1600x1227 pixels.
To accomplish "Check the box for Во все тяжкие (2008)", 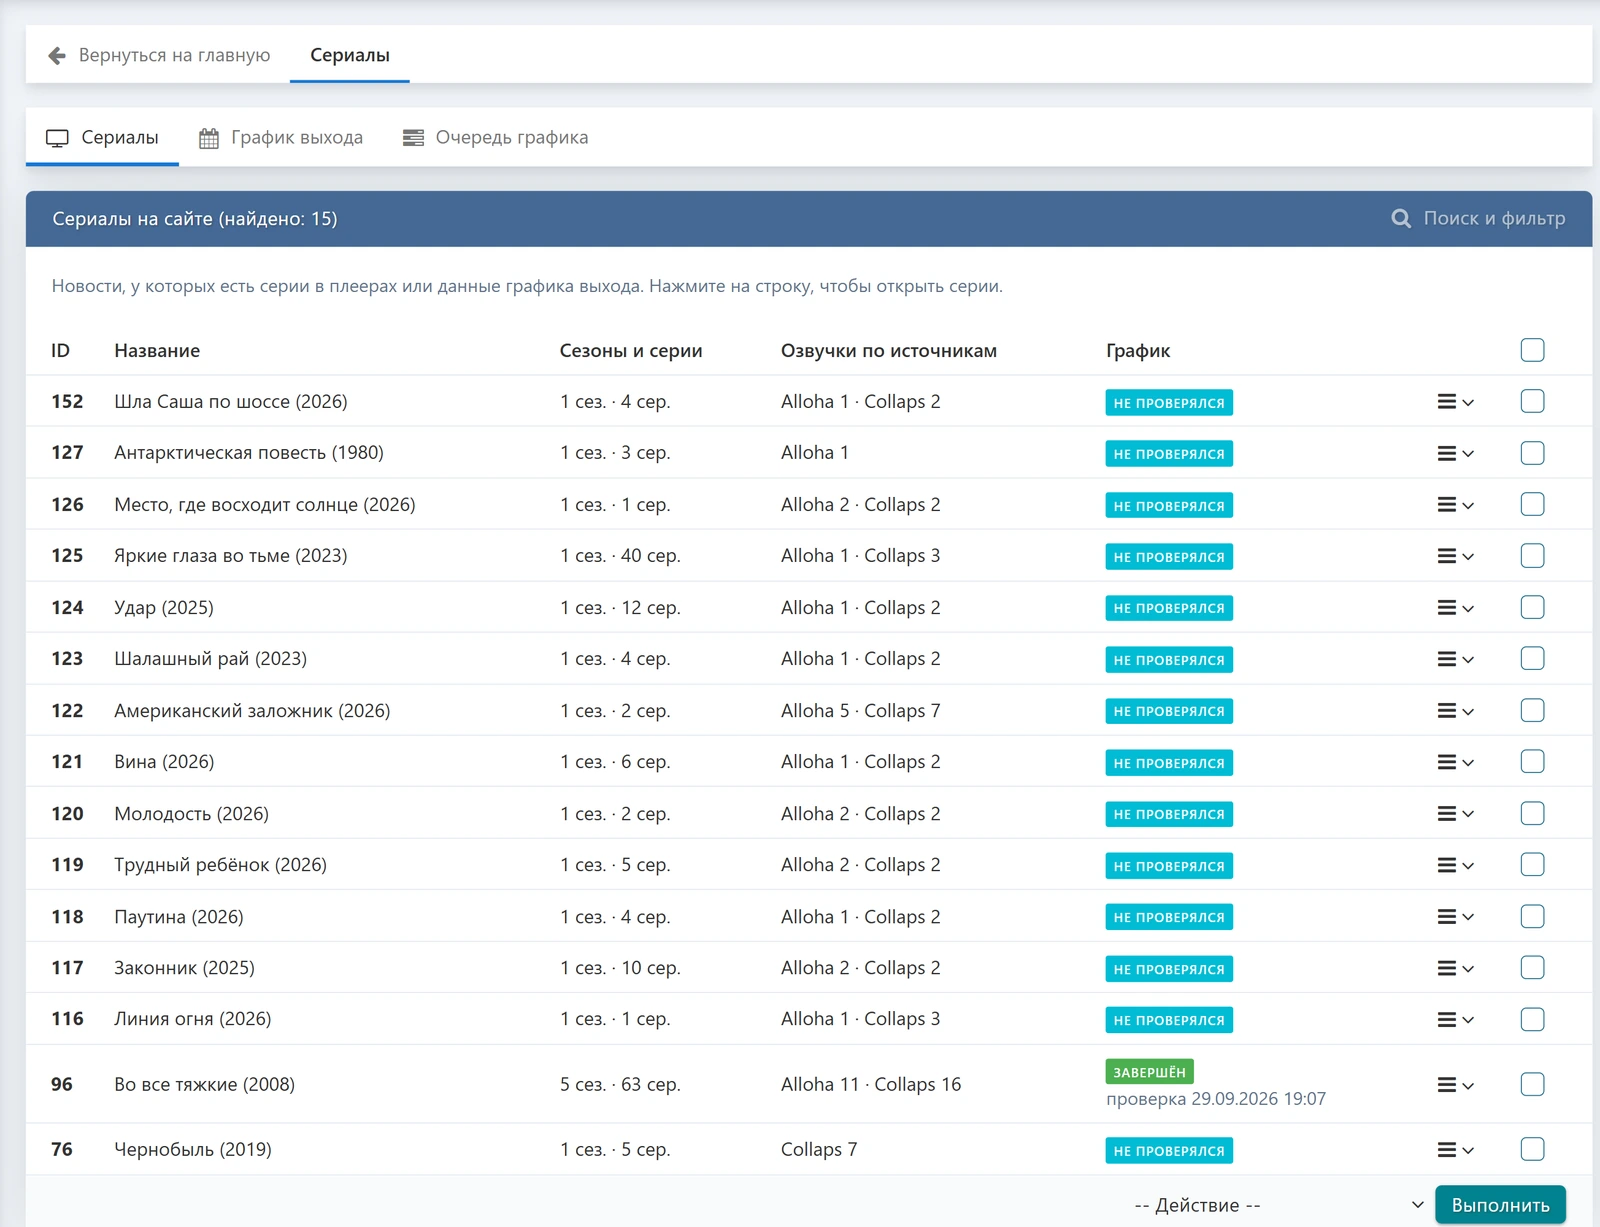I will 1532,1084.
